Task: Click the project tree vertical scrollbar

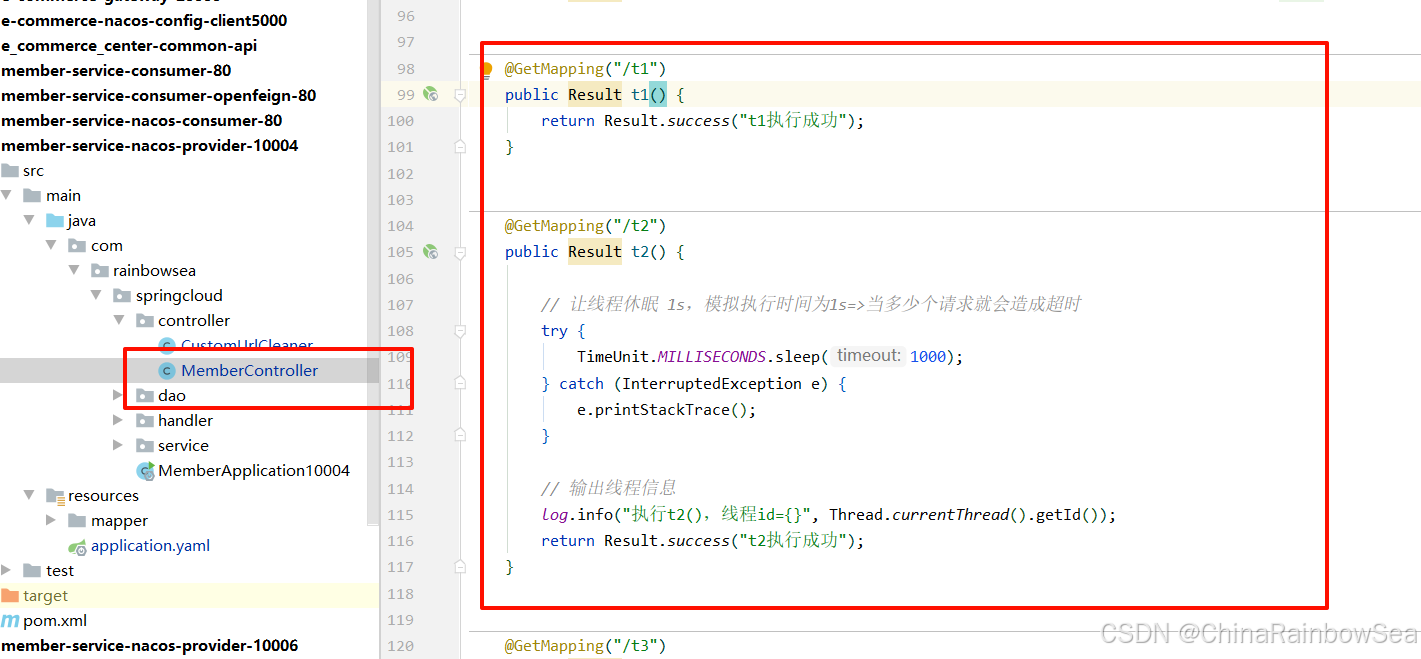Action: point(374,263)
